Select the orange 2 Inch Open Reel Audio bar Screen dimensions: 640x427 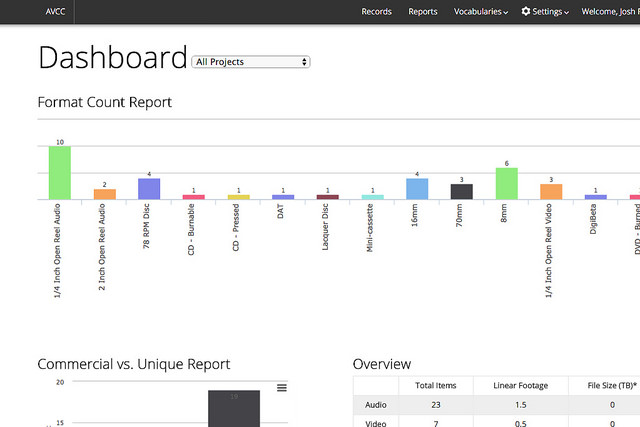(105, 193)
